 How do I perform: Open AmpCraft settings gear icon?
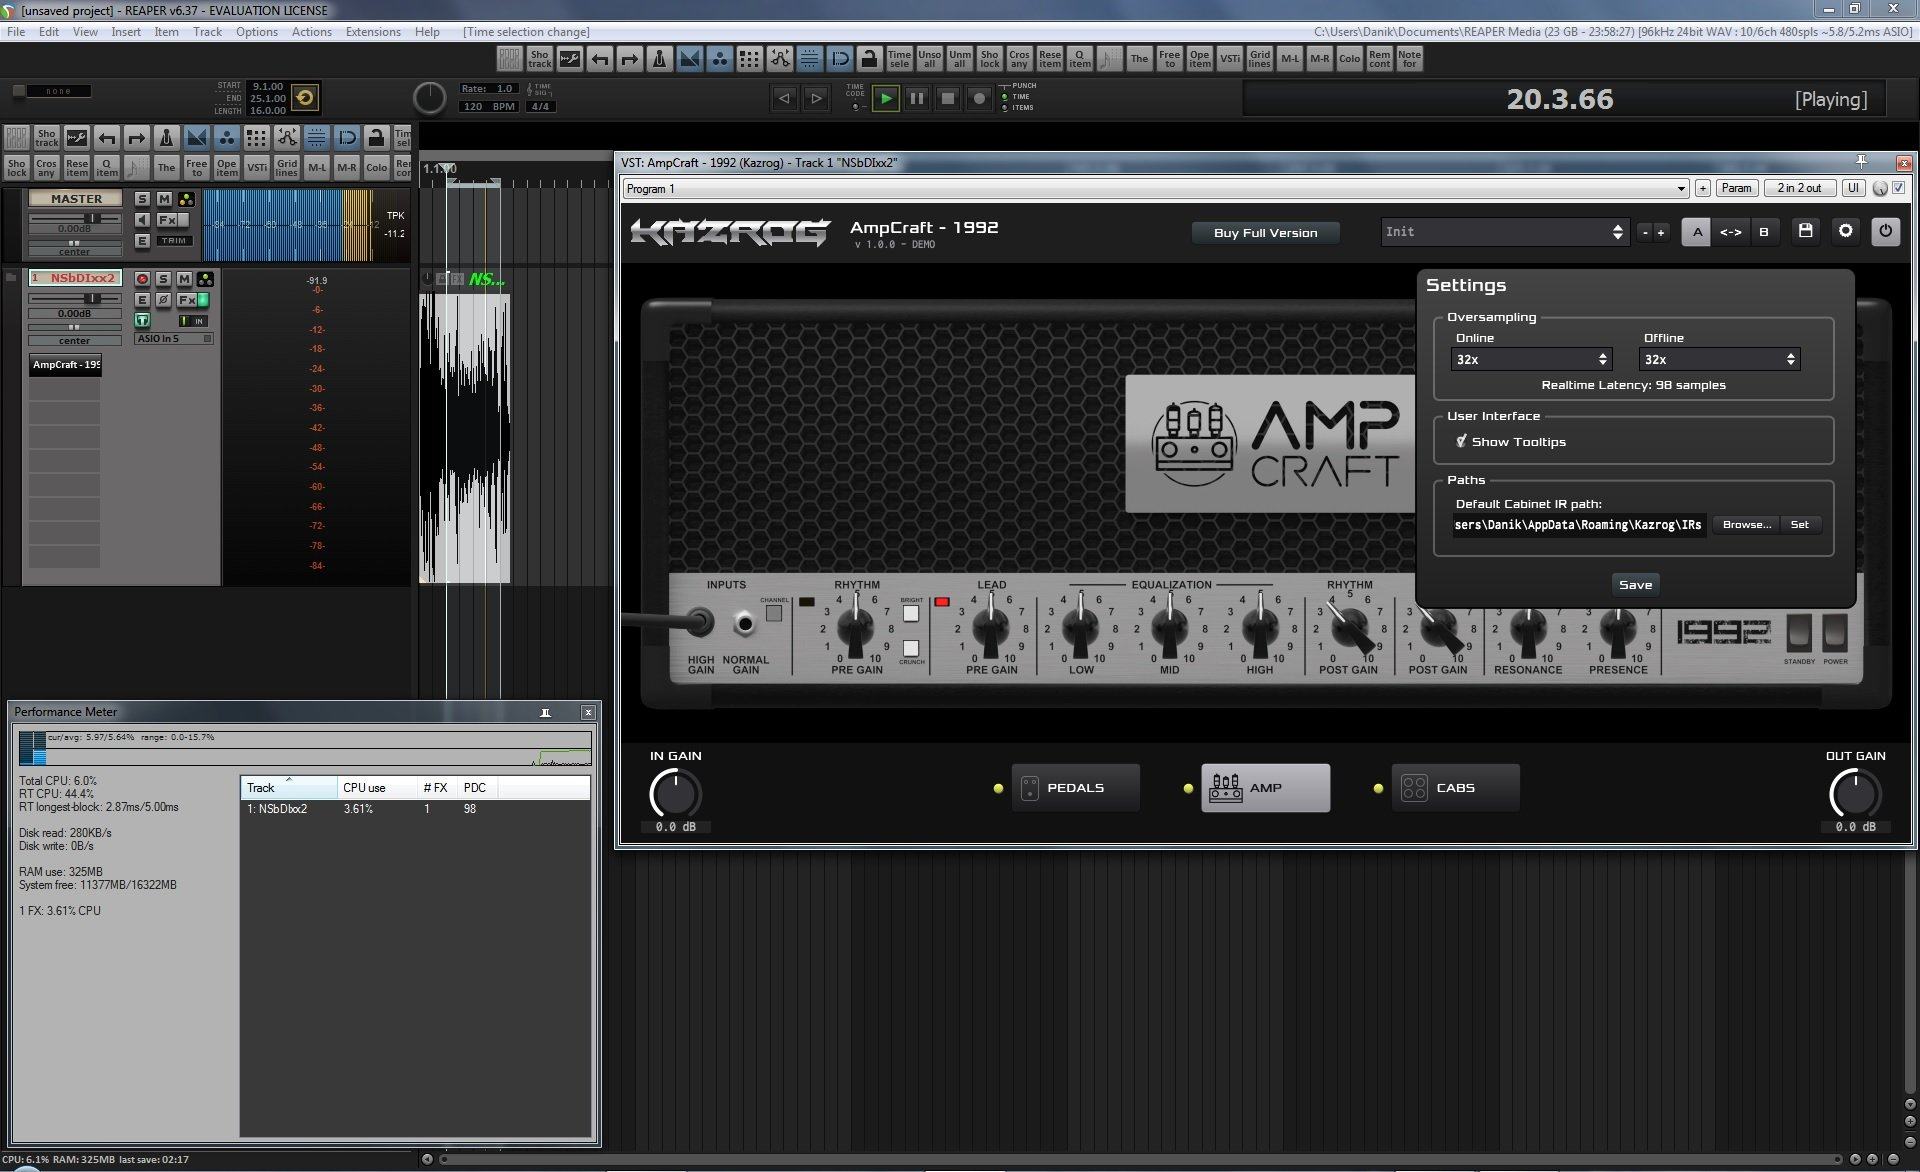1845,231
